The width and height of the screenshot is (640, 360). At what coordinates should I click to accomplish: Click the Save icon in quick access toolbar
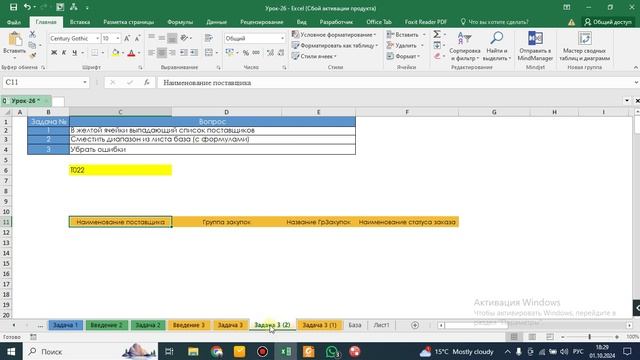tap(13, 7)
